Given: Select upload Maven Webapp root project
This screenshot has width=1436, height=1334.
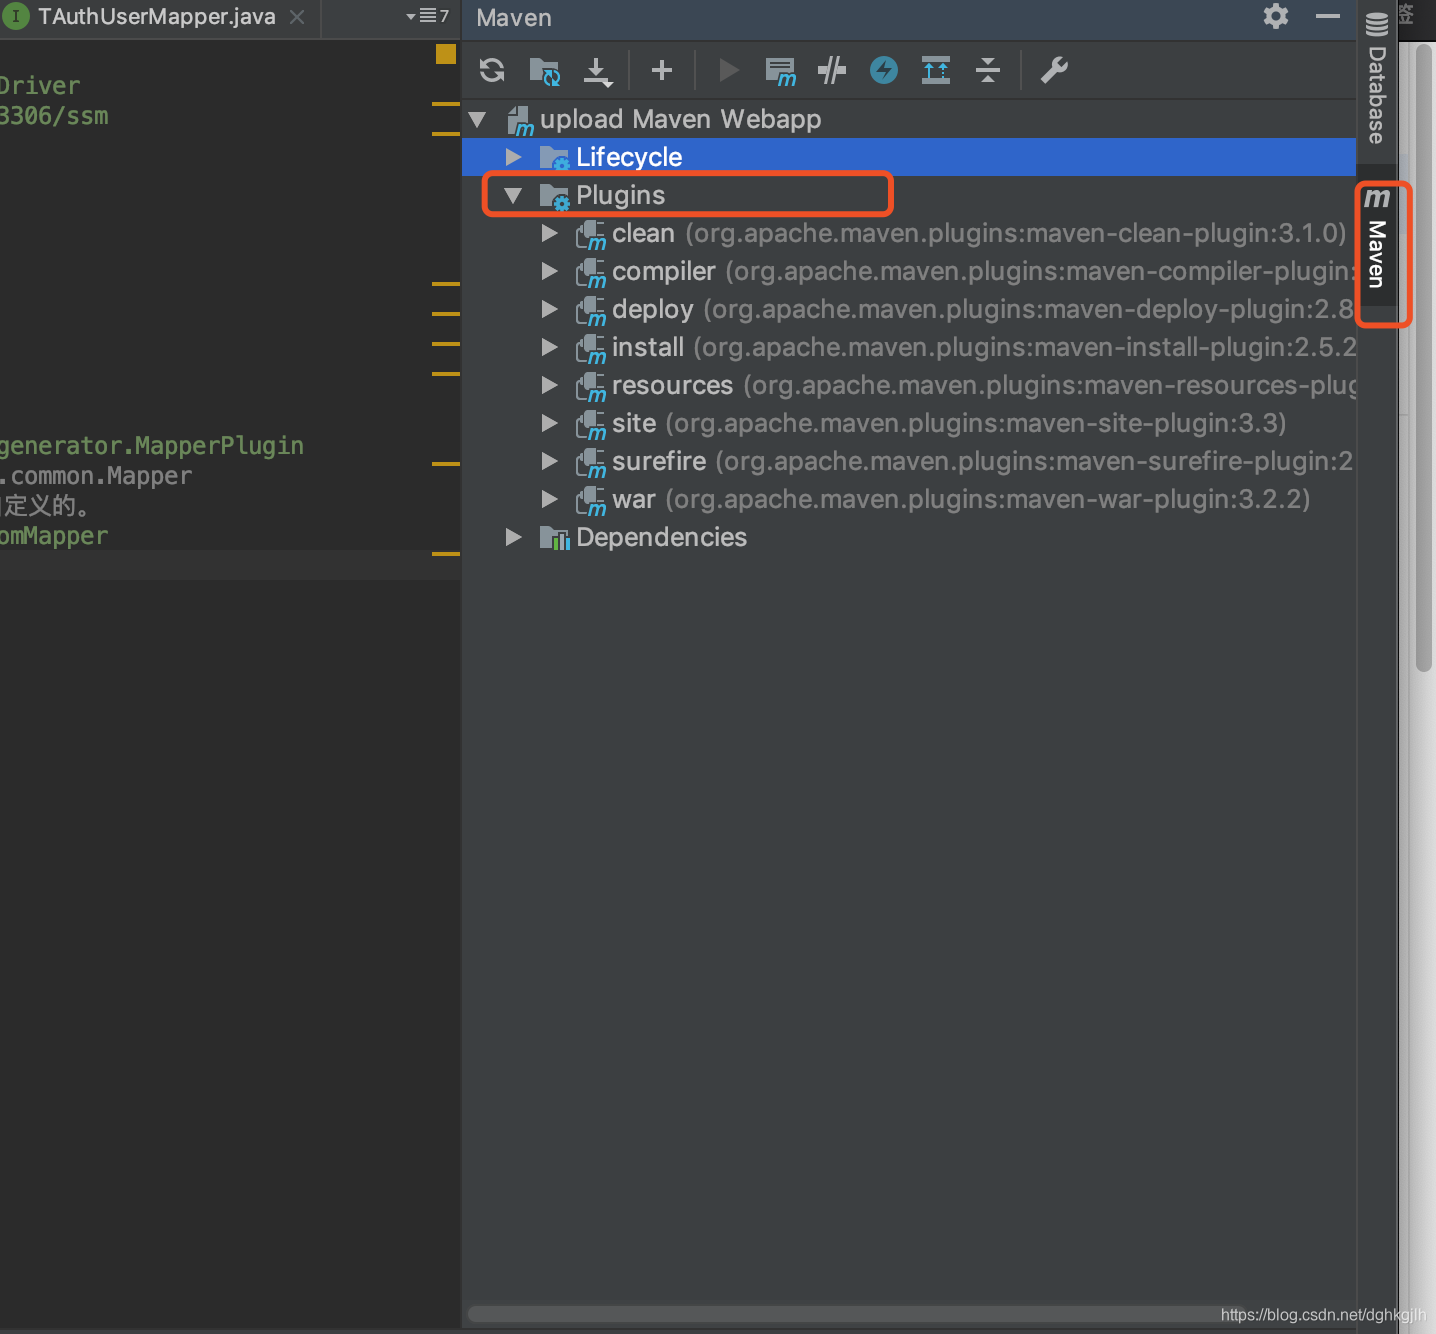Looking at the screenshot, I should coord(909,119).
